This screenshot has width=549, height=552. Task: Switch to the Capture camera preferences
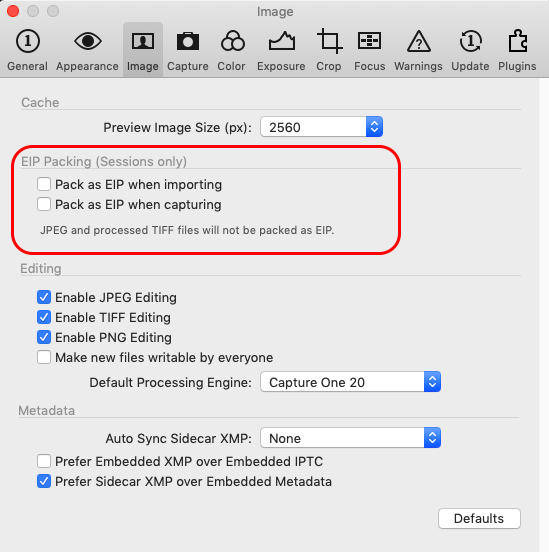point(188,50)
